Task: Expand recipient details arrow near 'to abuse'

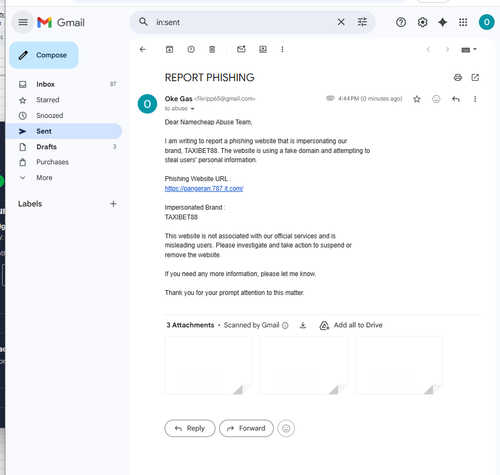Action: 192,109
